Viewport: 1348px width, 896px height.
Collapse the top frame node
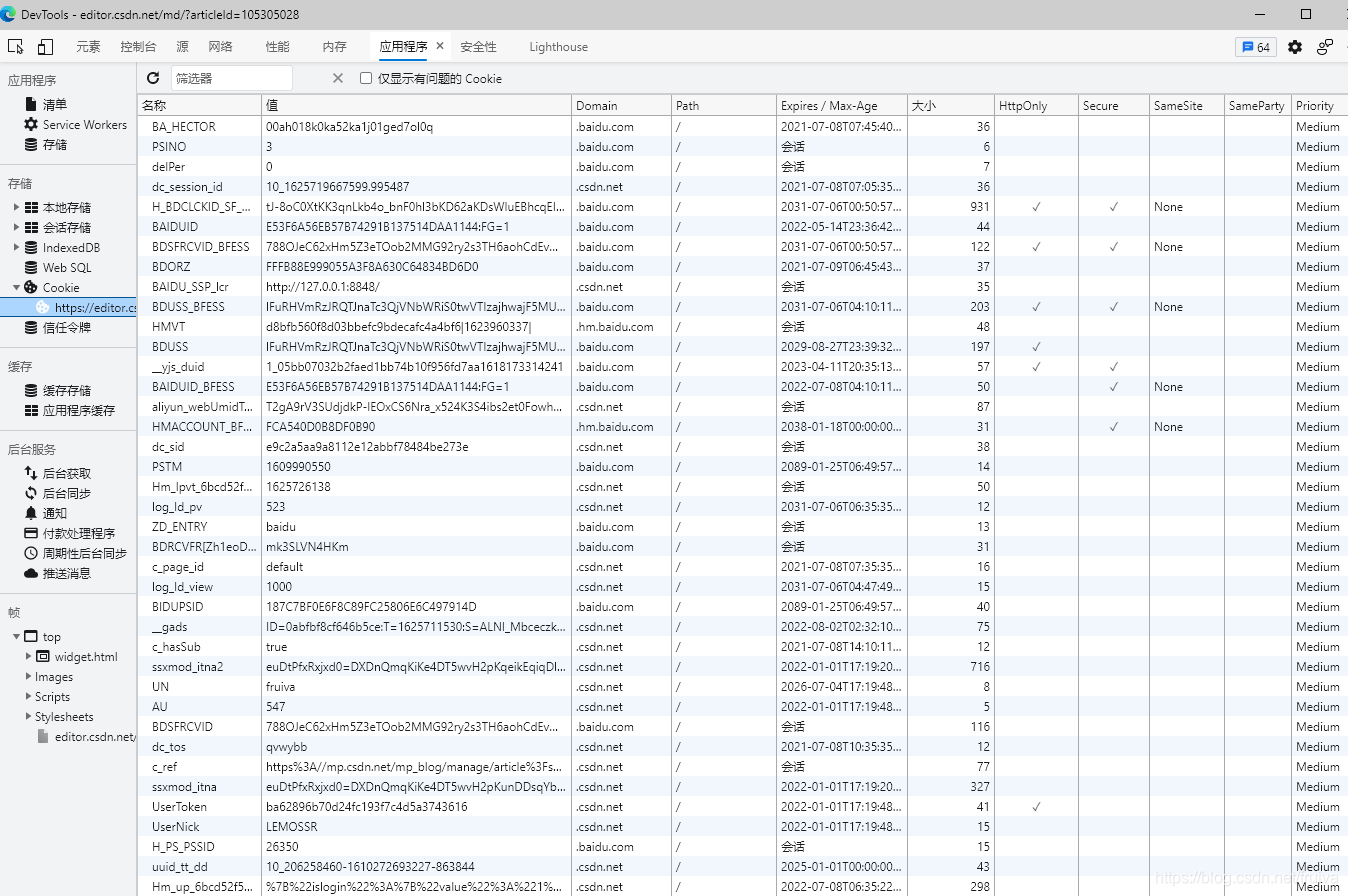coord(17,637)
